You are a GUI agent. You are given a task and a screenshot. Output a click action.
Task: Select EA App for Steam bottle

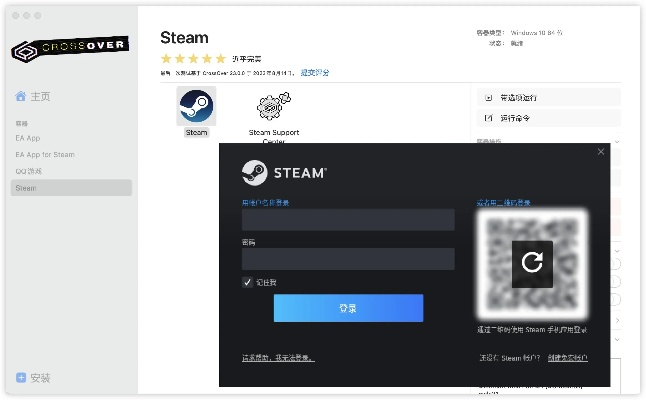[45, 154]
